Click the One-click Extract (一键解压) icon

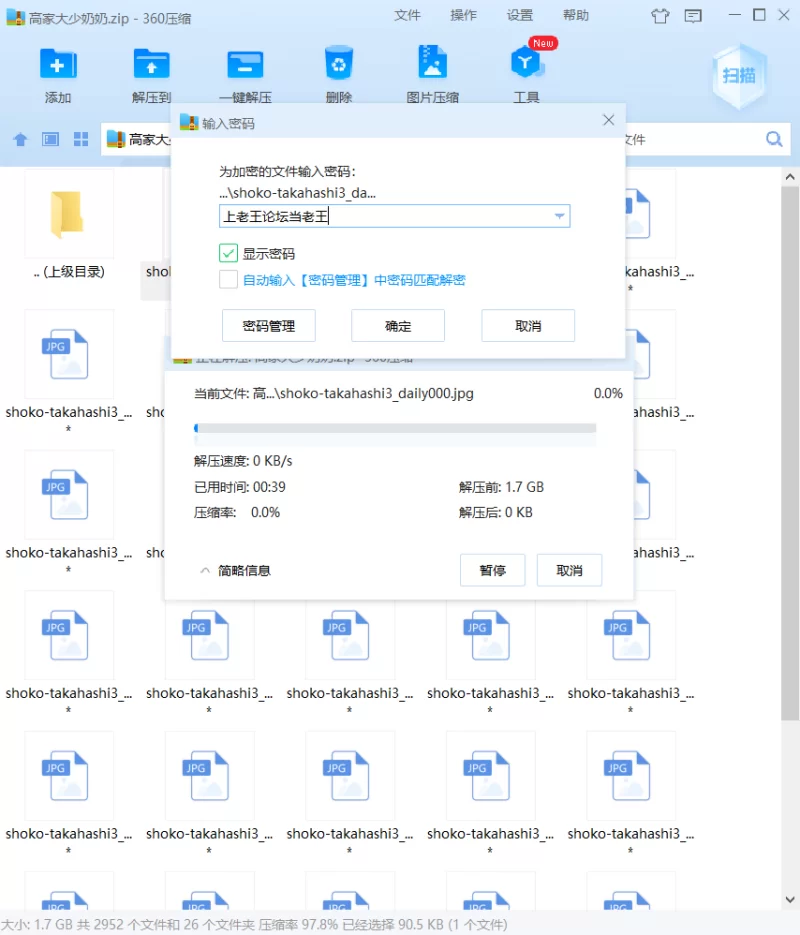click(245, 65)
